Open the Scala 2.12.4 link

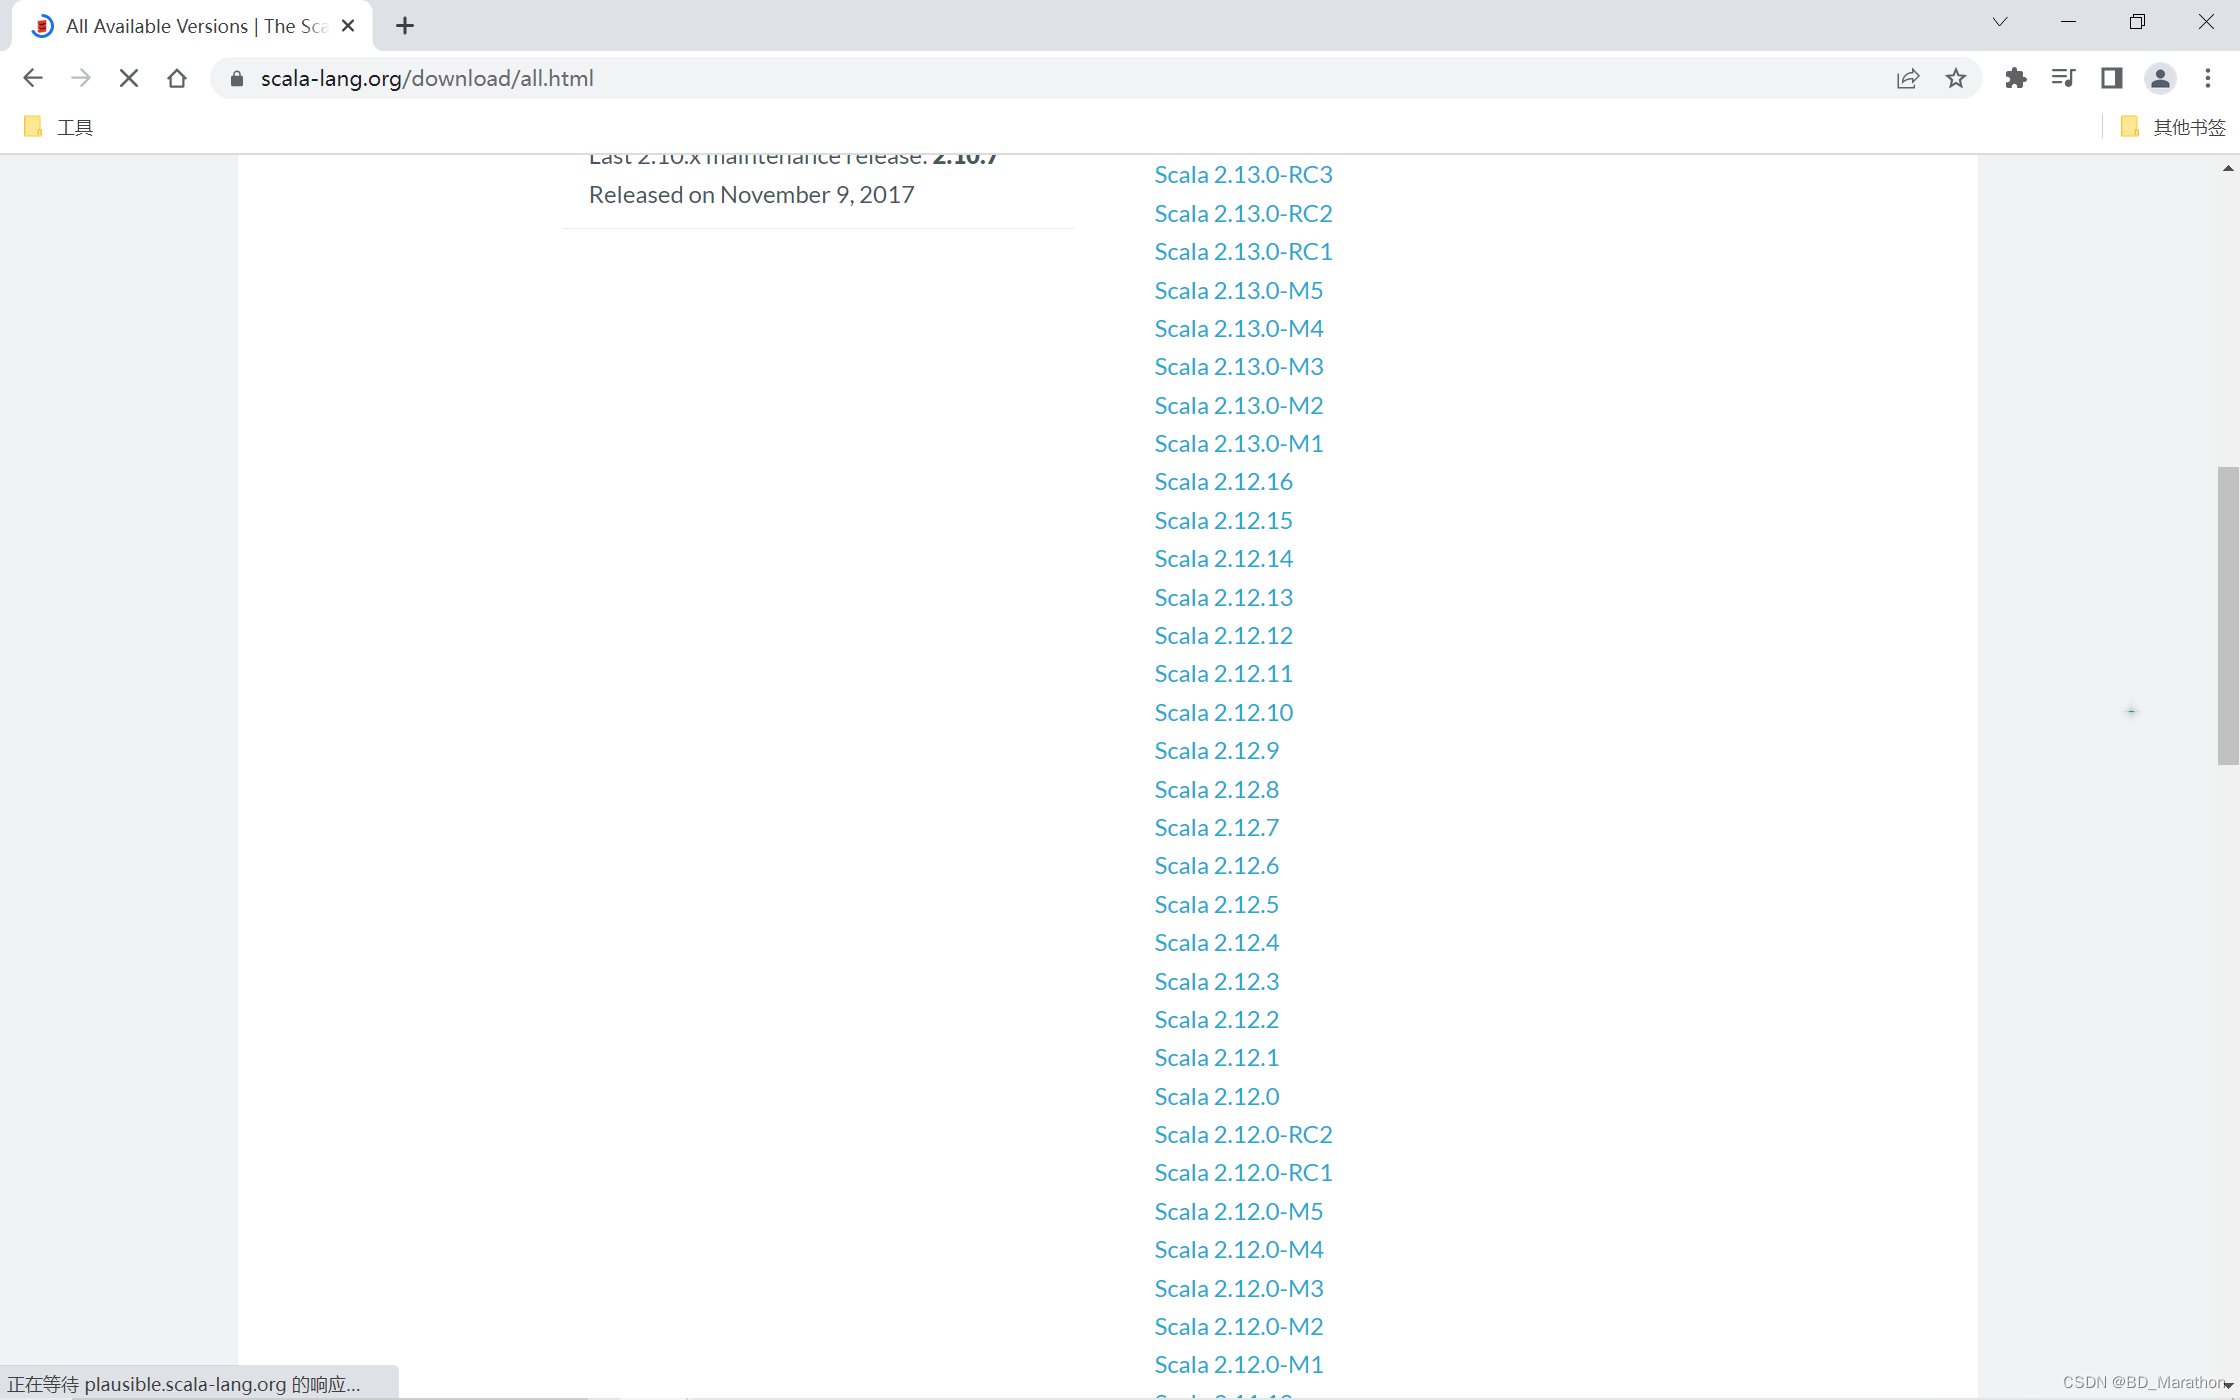point(1216,942)
